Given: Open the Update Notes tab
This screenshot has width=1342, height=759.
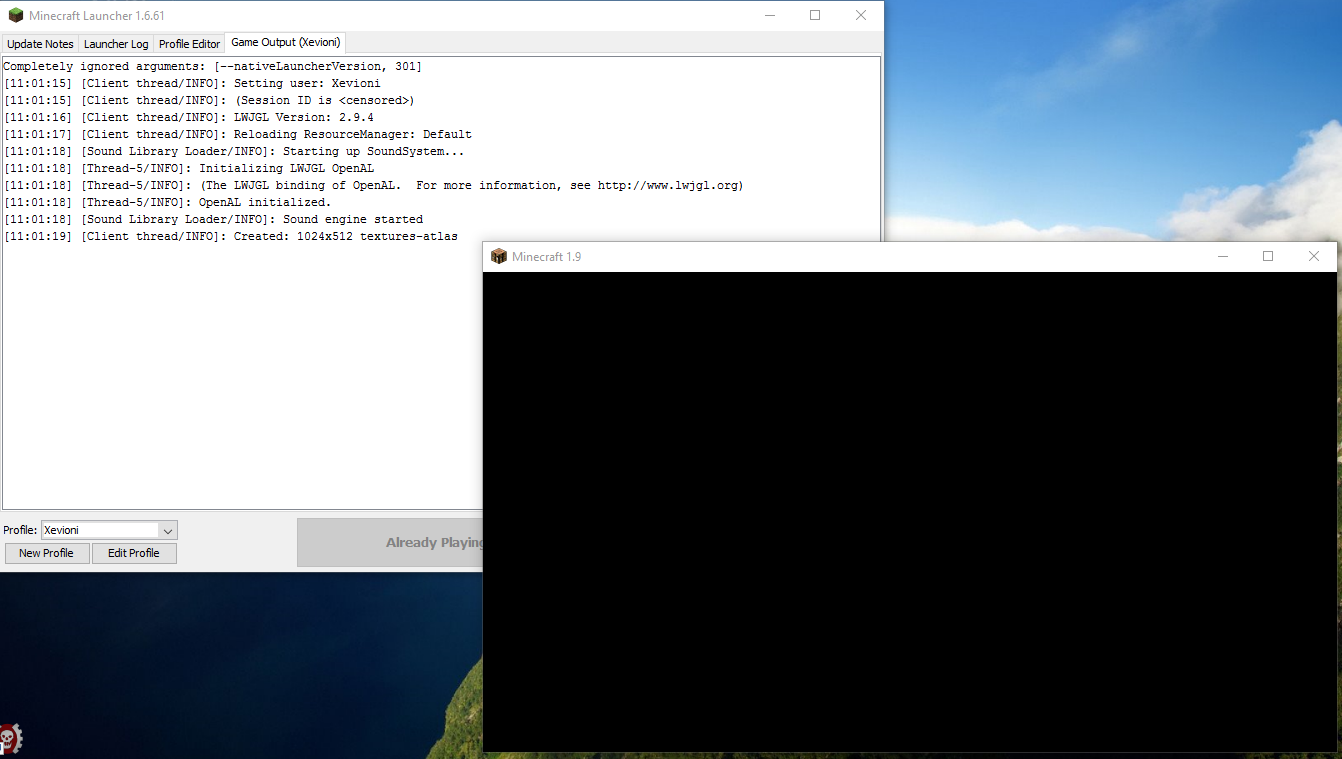Looking at the screenshot, I should click(x=40, y=44).
